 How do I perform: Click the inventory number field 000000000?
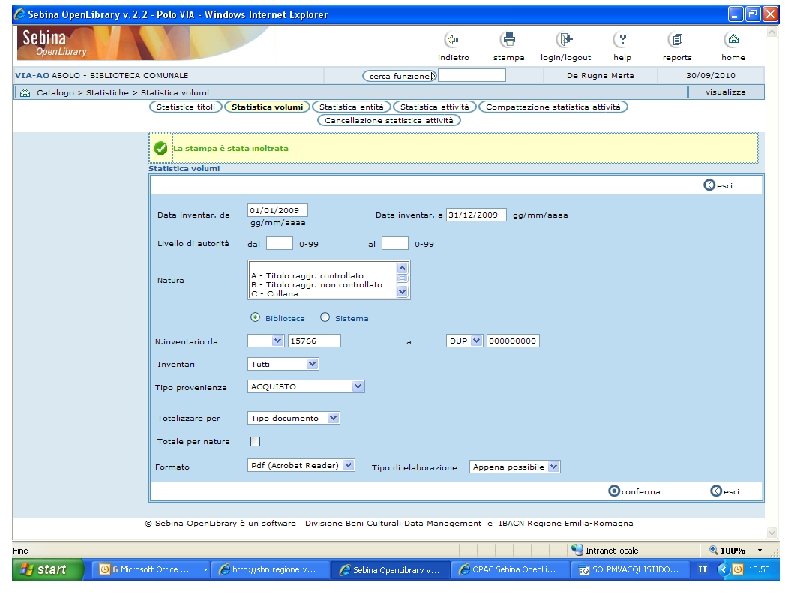click(513, 341)
